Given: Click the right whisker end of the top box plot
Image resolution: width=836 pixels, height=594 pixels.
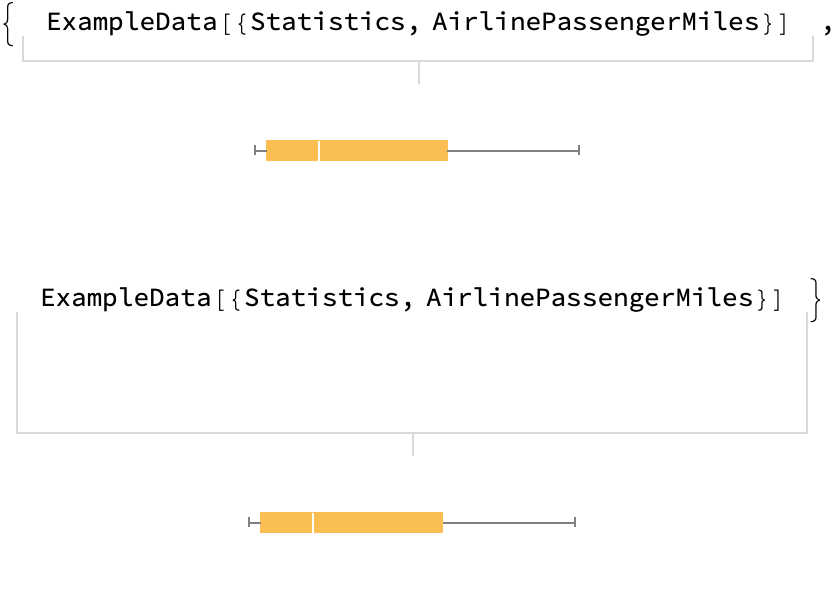Looking at the screenshot, I should point(579,151).
